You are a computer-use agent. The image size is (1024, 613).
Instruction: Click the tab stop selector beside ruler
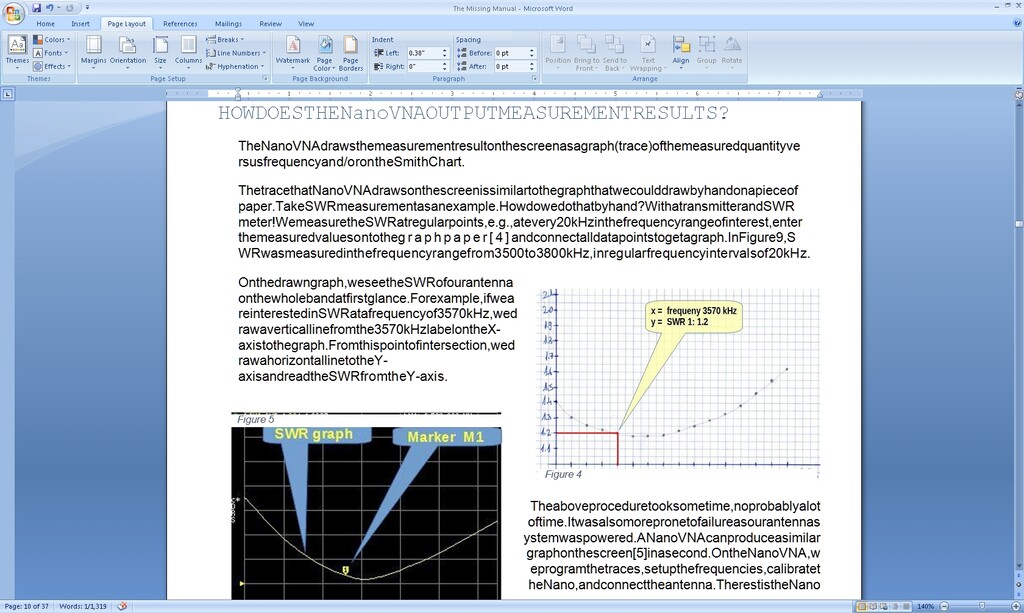pos(8,94)
